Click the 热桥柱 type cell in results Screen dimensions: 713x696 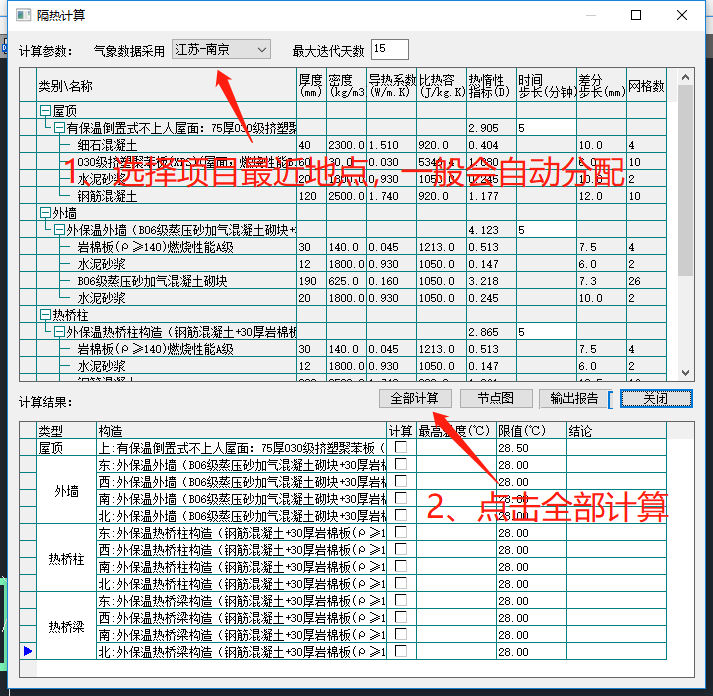66,558
